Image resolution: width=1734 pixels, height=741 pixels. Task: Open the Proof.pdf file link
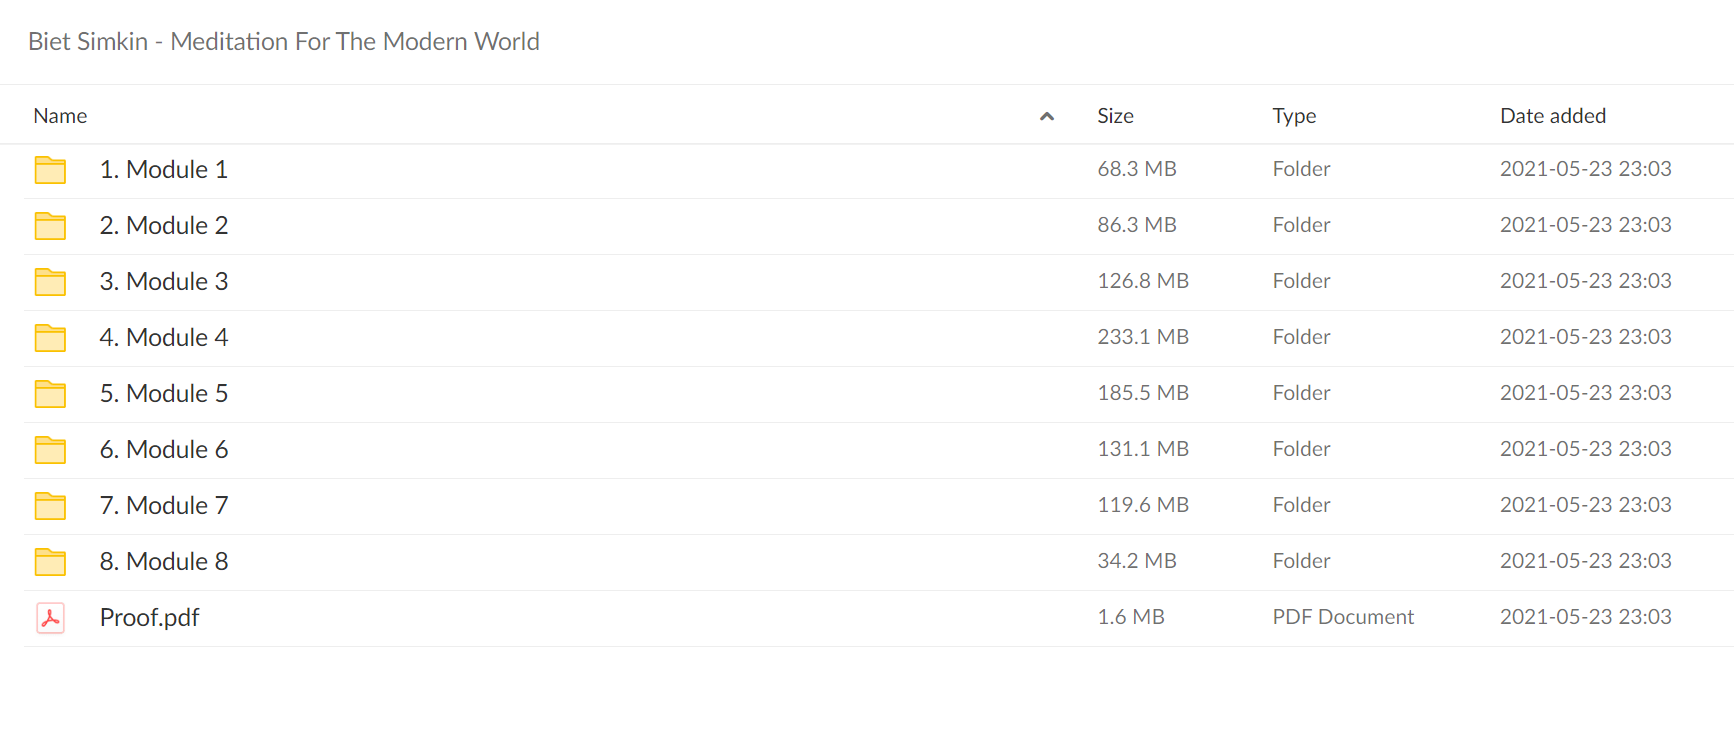click(149, 618)
